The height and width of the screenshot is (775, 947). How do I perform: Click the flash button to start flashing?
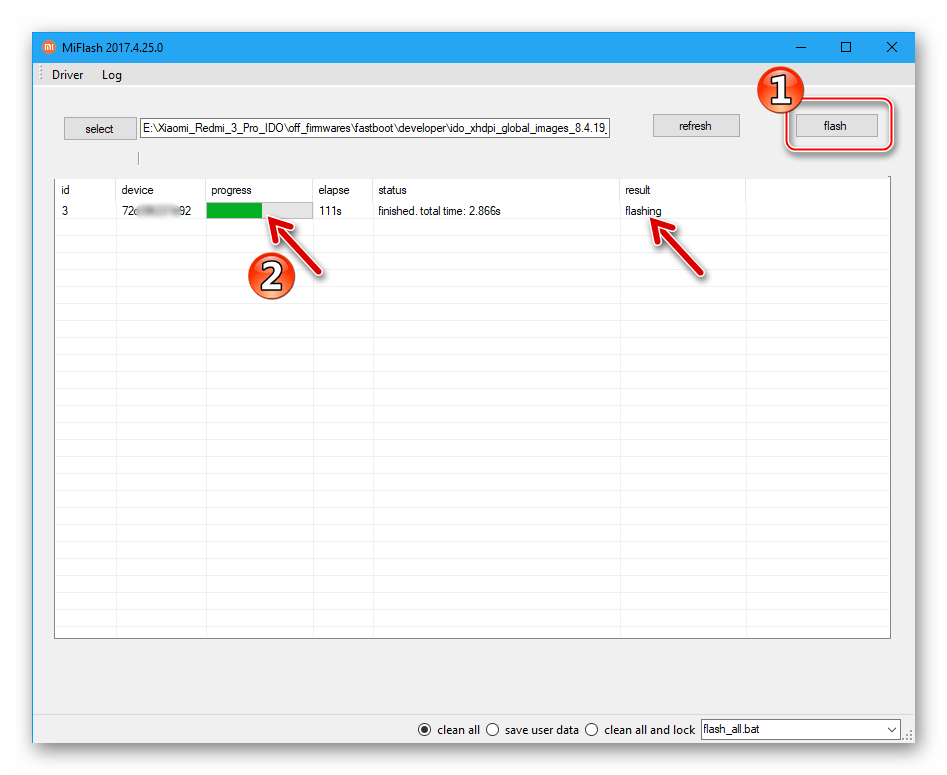pyautogui.click(x=836, y=126)
